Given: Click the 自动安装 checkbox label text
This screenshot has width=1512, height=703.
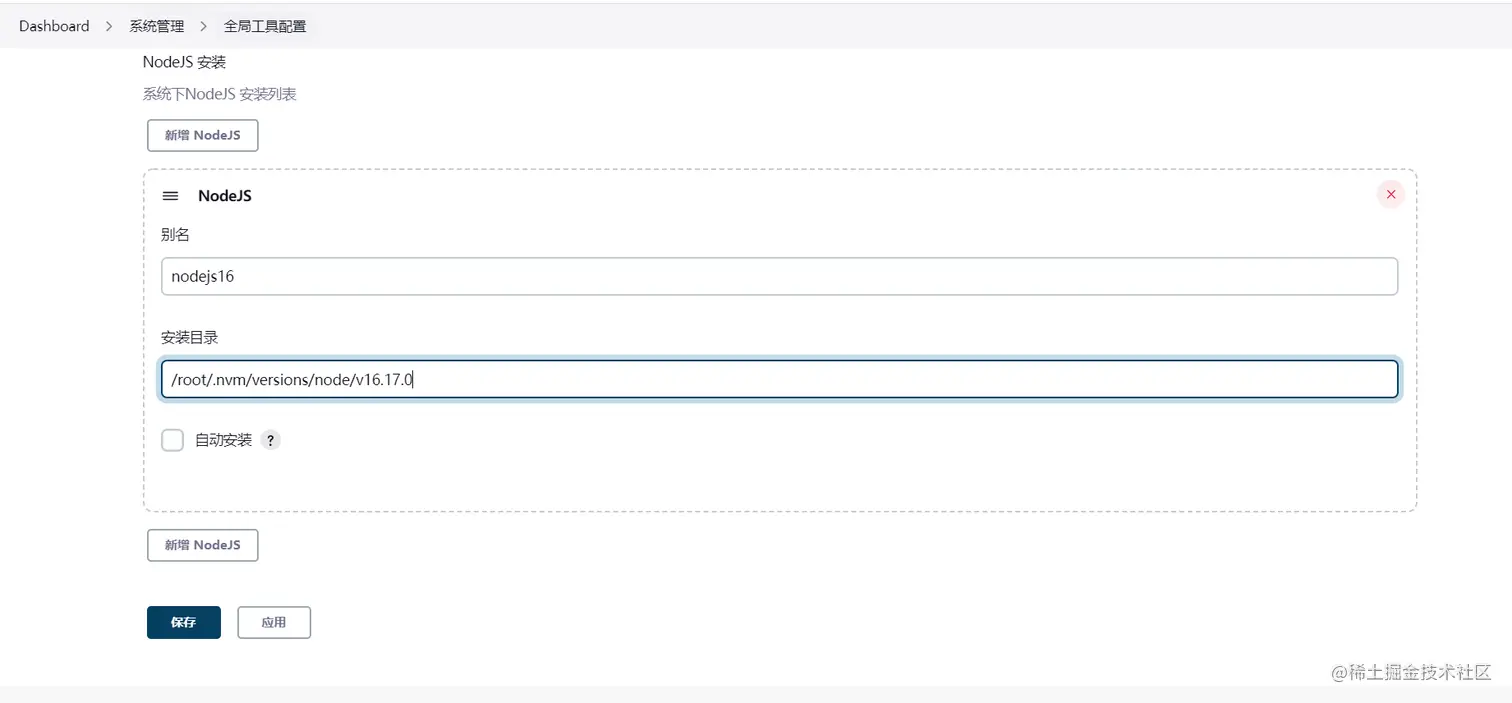Looking at the screenshot, I should pyautogui.click(x=223, y=440).
